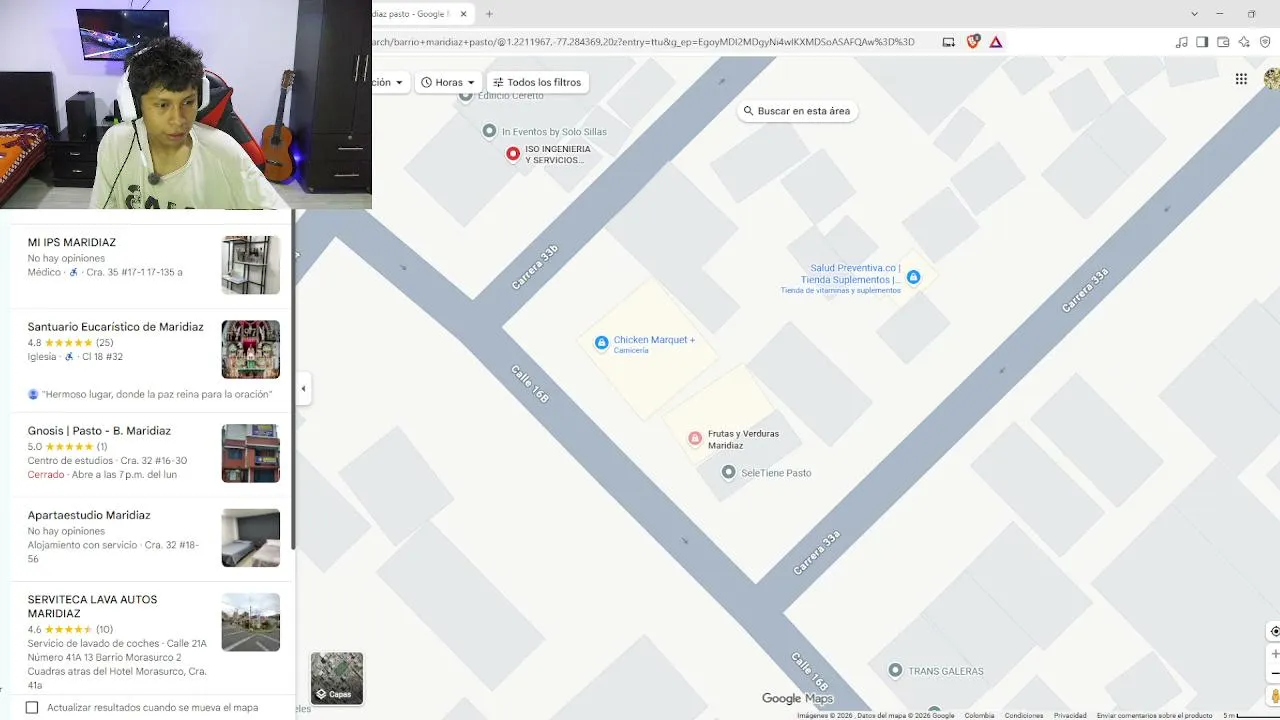View the Apartaestudio Maridiaz bedroom photo

pyautogui.click(x=251, y=538)
